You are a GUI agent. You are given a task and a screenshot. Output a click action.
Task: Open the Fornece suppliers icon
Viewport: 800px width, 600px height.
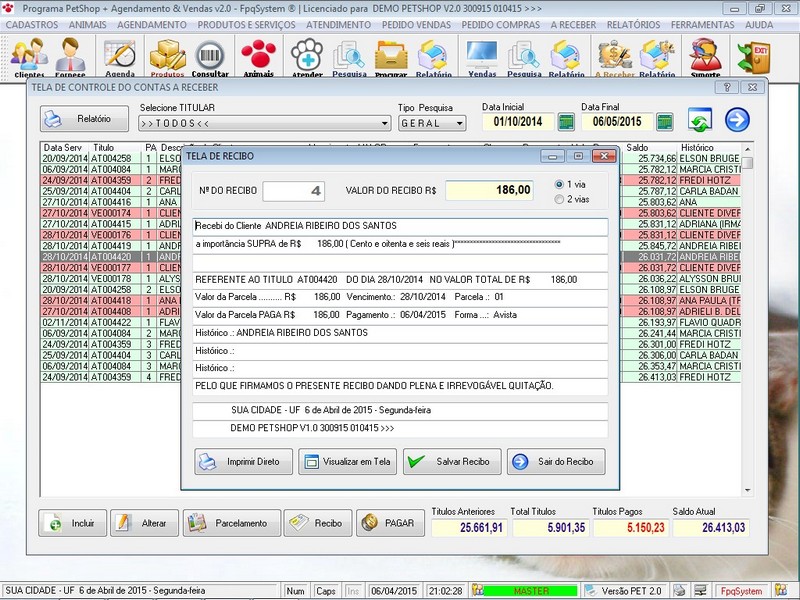pyautogui.click(x=70, y=56)
